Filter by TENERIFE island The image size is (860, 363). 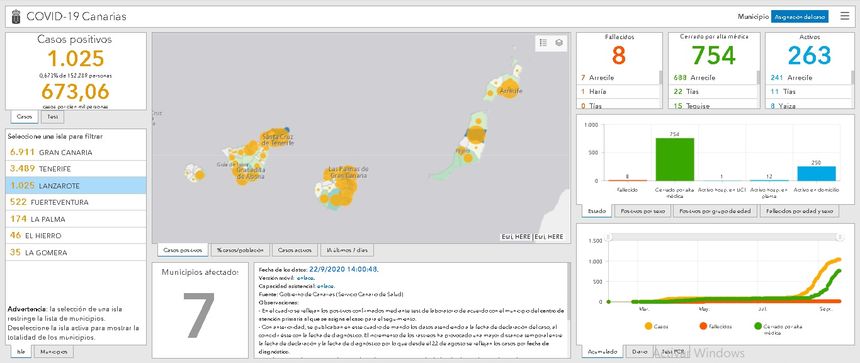76,169
